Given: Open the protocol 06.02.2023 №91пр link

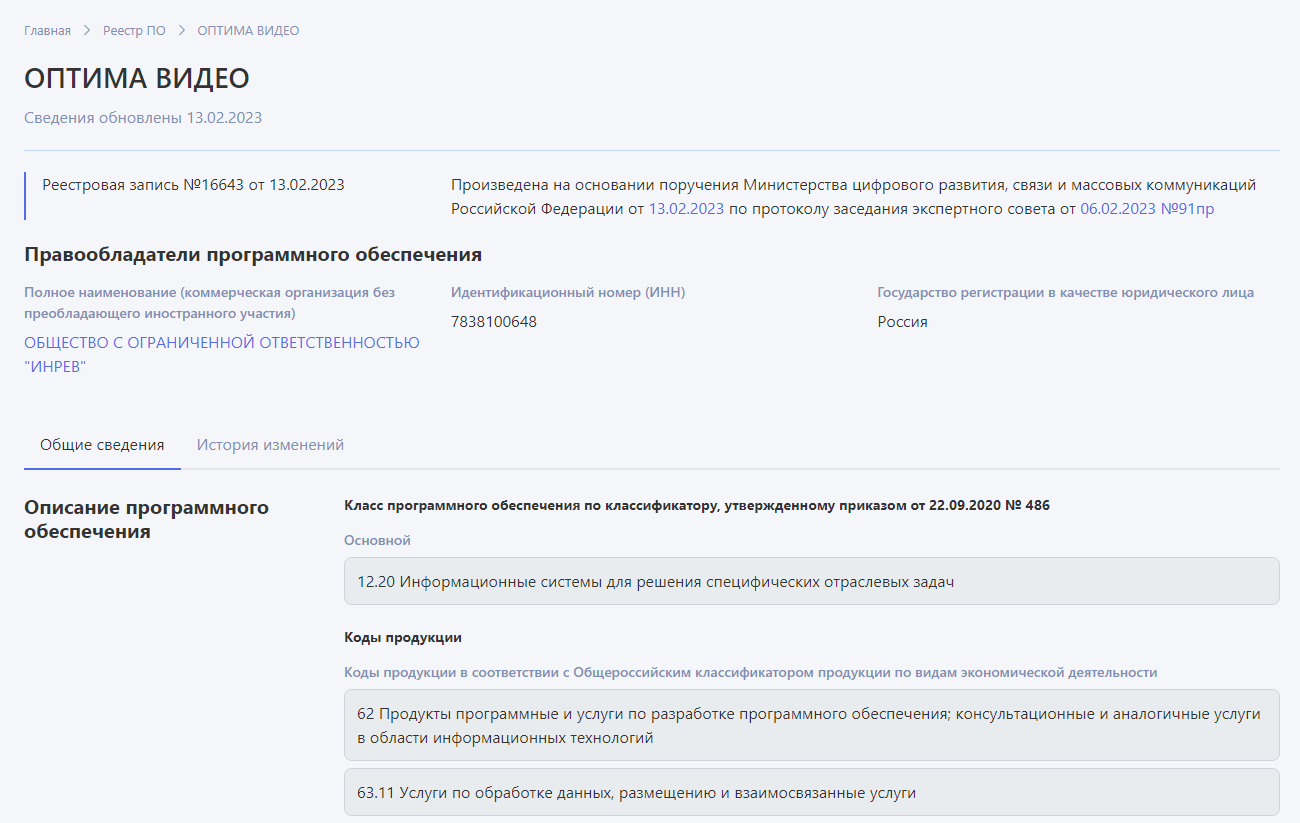Looking at the screenshot, I should click(x=1147, y=209).
